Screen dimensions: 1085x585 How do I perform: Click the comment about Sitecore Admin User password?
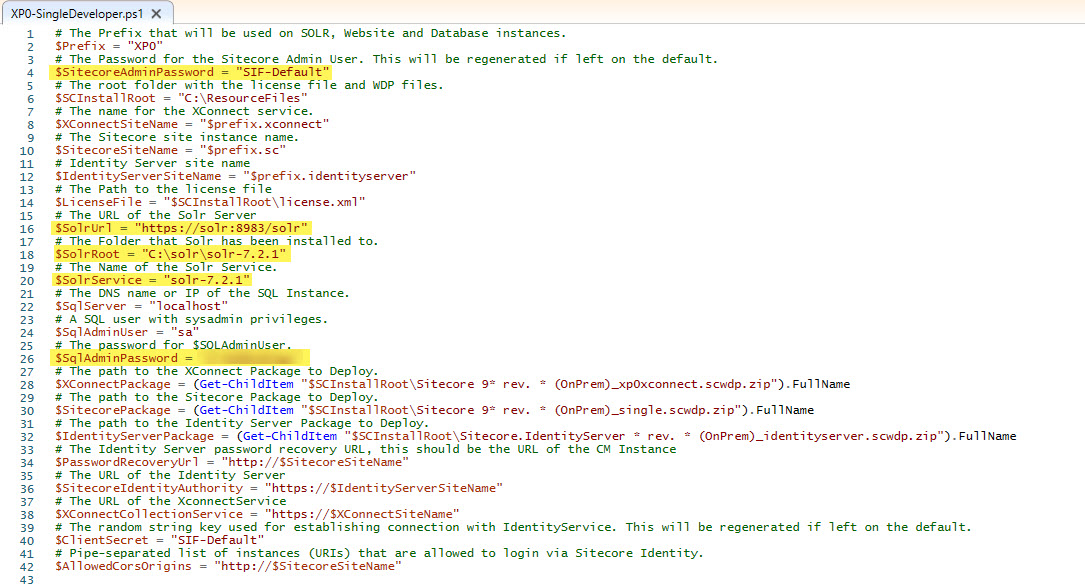point(387,60)
